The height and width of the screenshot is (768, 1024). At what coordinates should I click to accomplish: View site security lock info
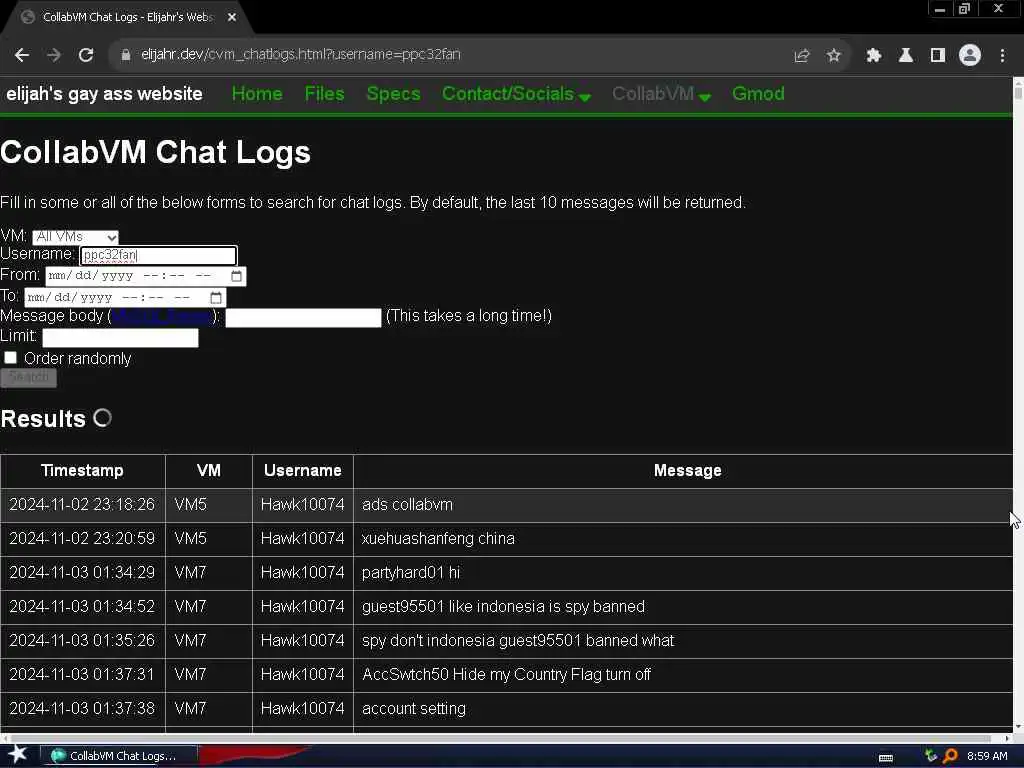pos(125,56)
